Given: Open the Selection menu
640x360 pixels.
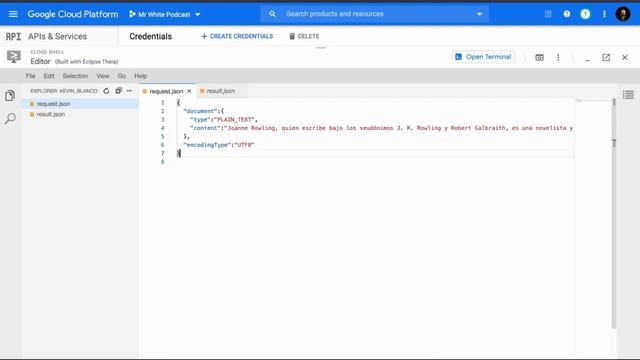Looking at the screenshot, I should [x=75, y=76].
